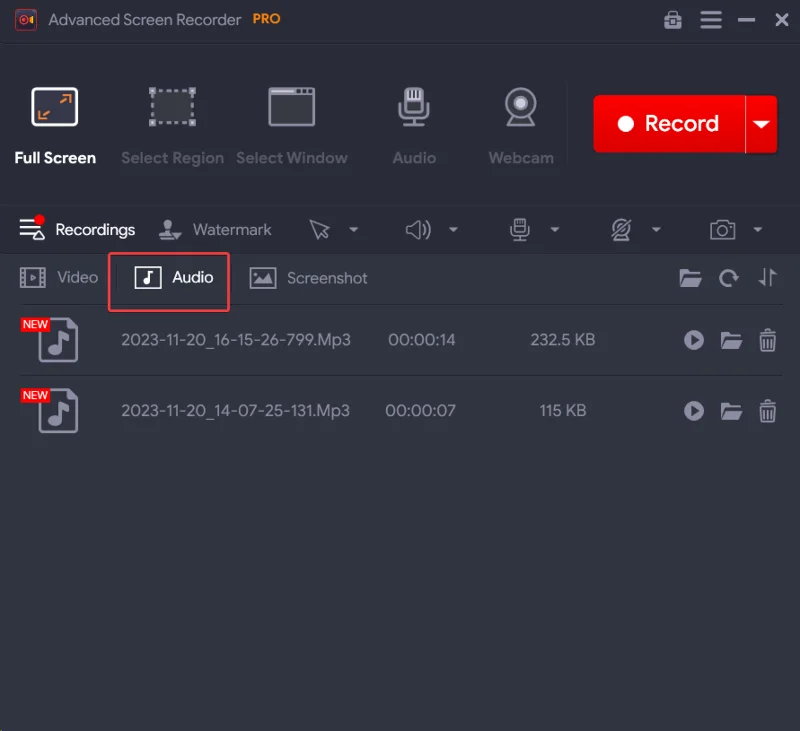
Task: Select the Audio-only recording mode
Action: point(413,118)
